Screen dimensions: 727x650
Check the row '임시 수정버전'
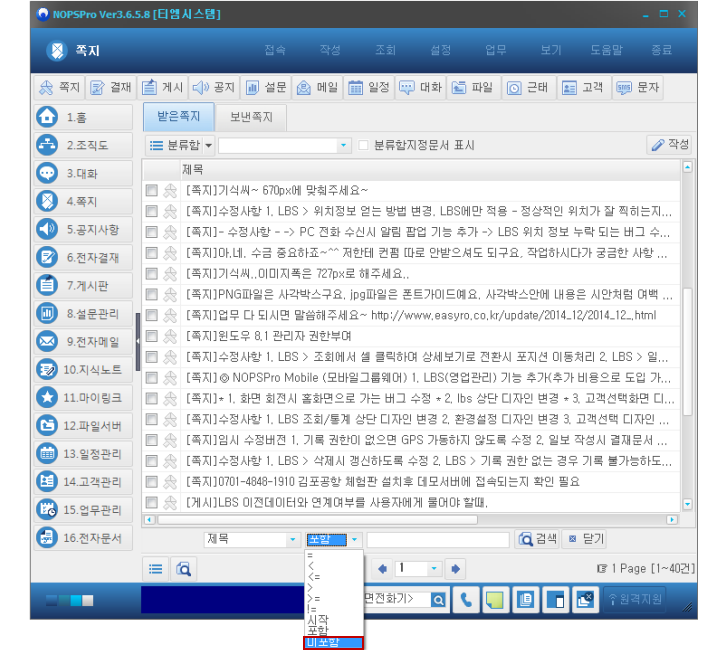[152, 440]
